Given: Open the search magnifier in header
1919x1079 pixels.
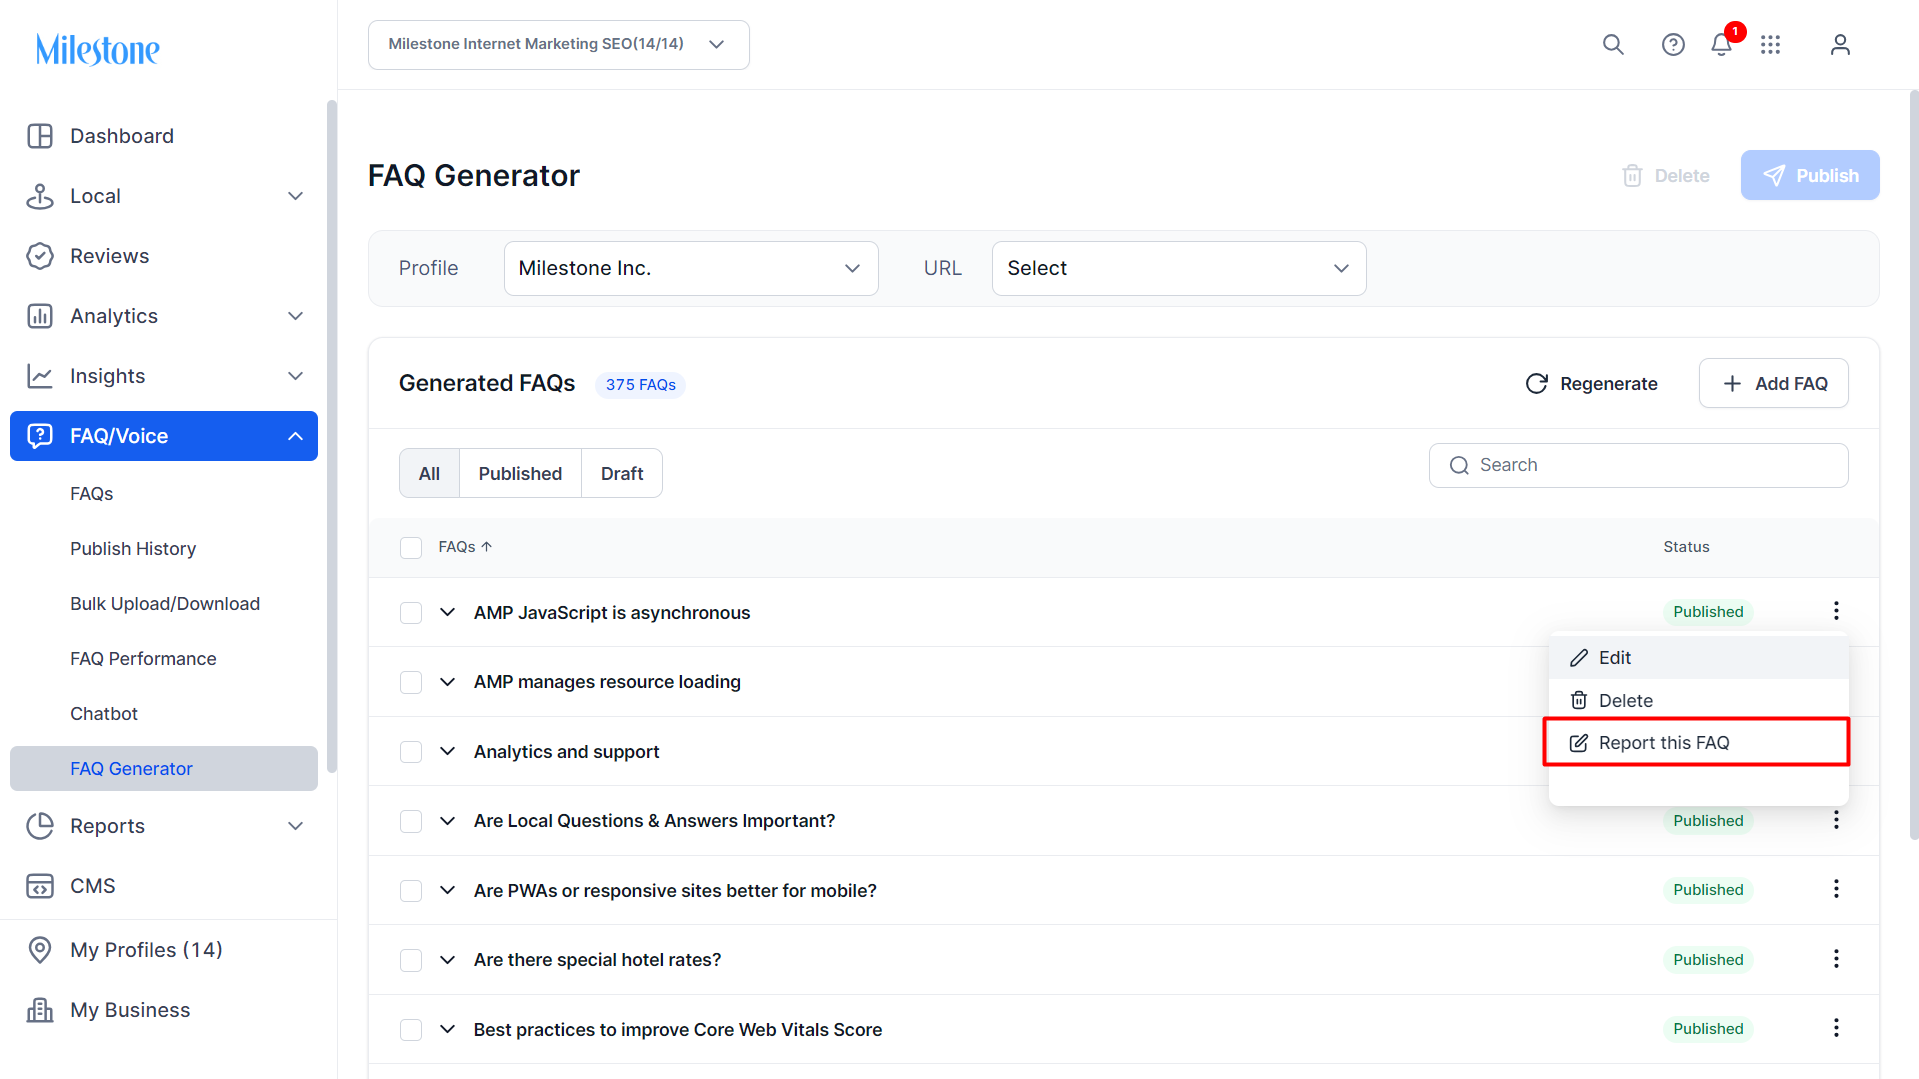Looking at the screenshot, I should (x=1613, y=45).
